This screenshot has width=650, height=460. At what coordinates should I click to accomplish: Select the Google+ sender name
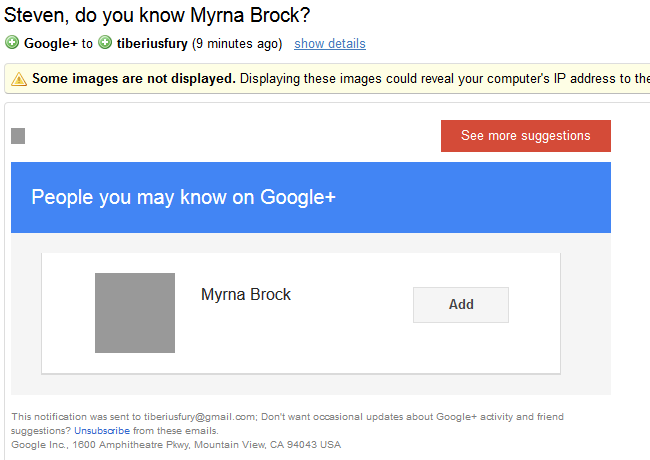point(51,44)
